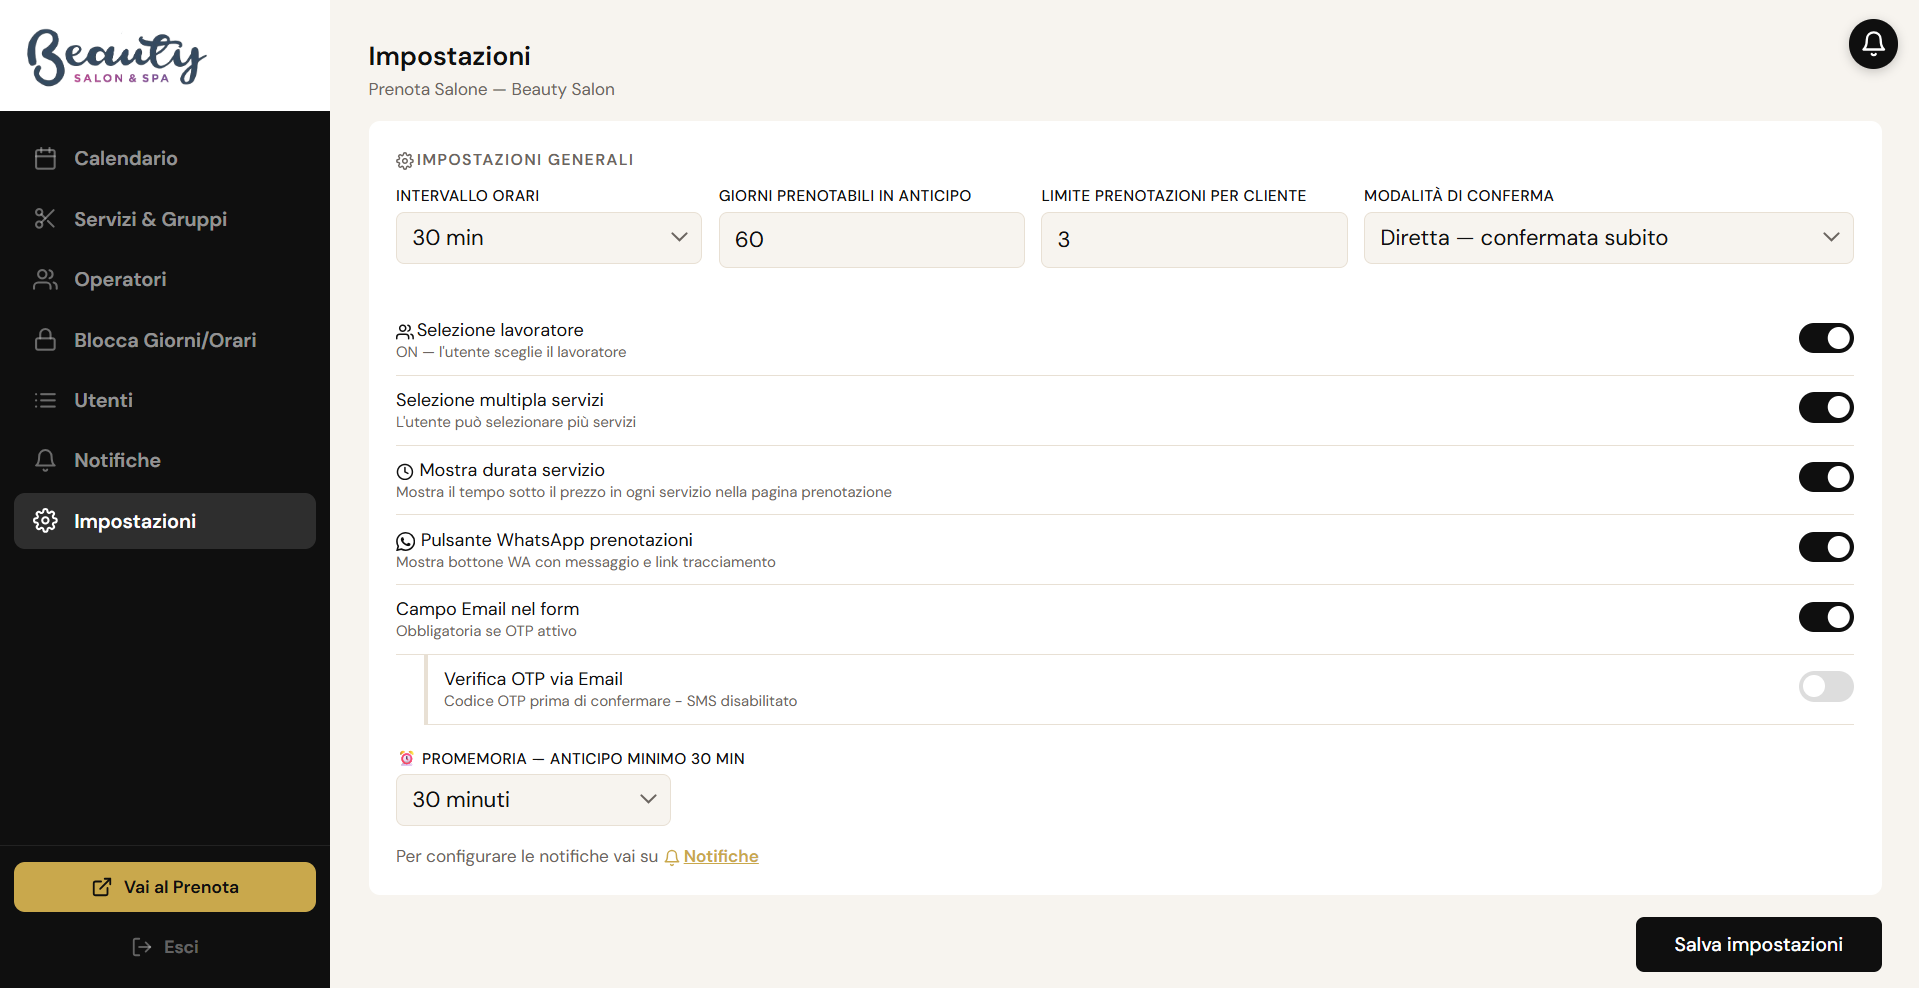Select Impostazioni in the sidebar
Image resolution: width=1919 pixels, height=988 pixels.
[x=165, y=521]
